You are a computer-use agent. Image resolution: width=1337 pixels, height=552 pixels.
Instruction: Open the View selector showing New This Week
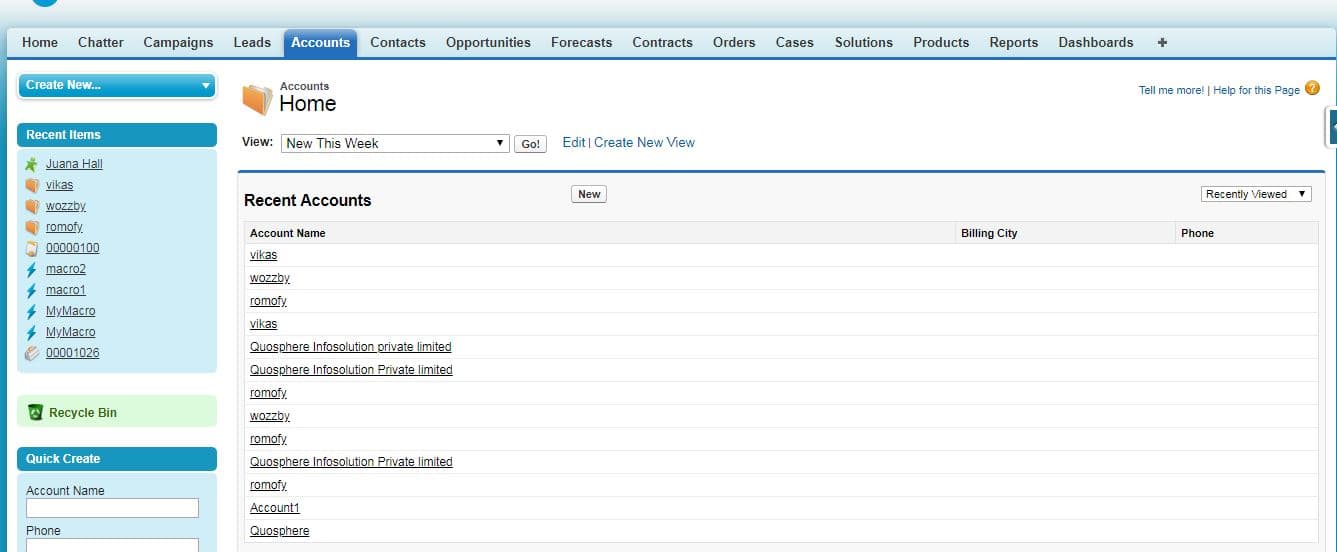click(x=395, y=143)
